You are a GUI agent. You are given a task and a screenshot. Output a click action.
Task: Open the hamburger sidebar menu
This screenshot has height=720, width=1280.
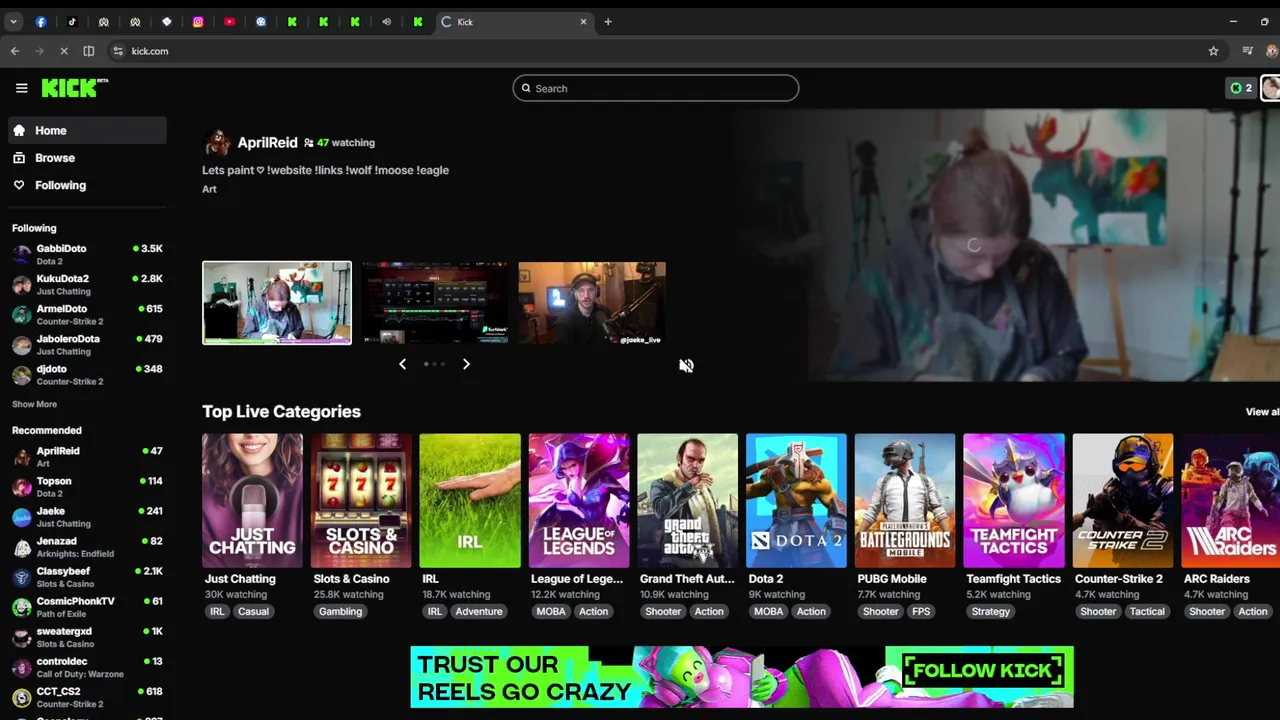21,88
